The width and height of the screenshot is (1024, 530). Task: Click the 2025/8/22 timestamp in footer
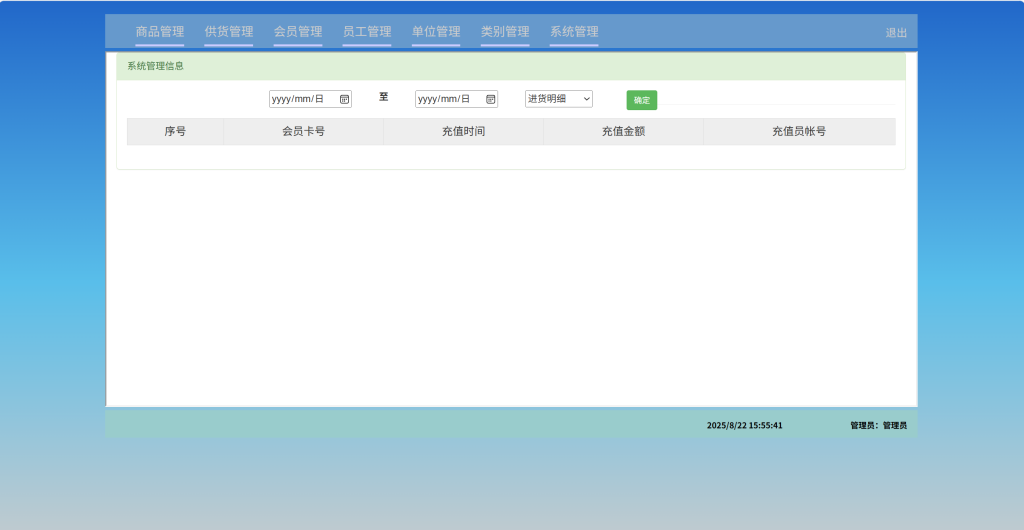coord(744,426)
